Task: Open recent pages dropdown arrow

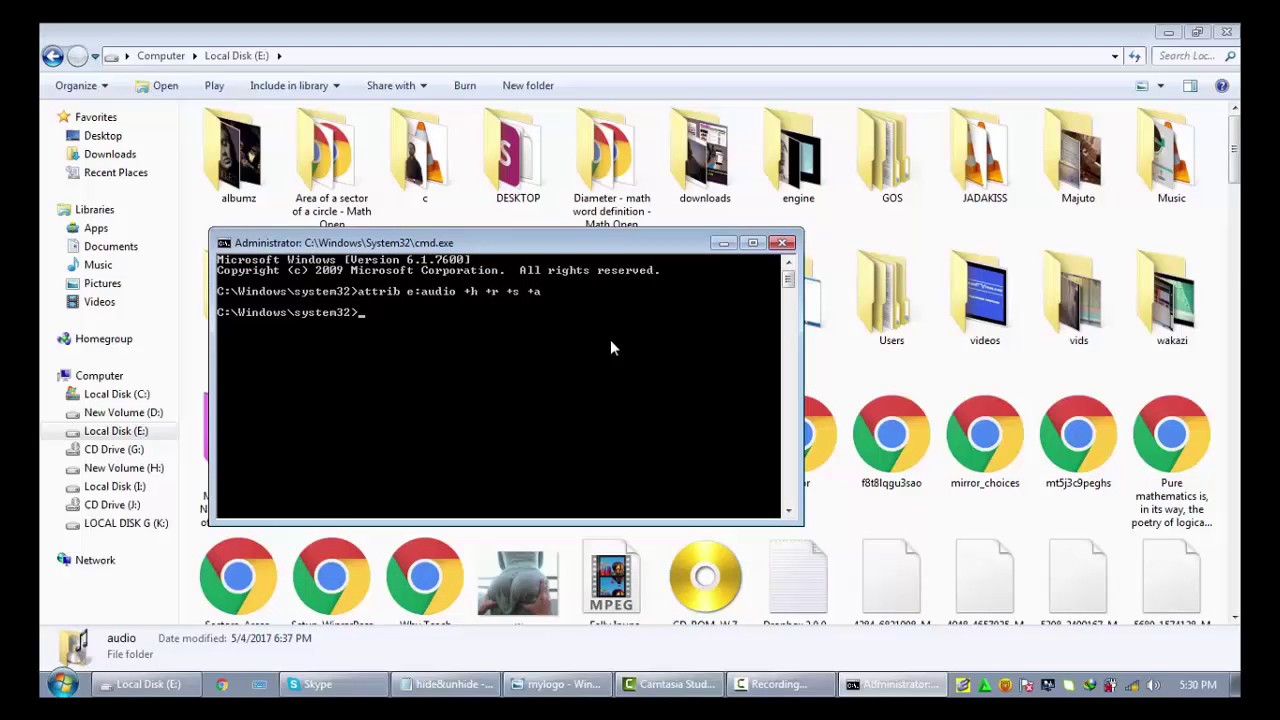Action: click(95, 56)
